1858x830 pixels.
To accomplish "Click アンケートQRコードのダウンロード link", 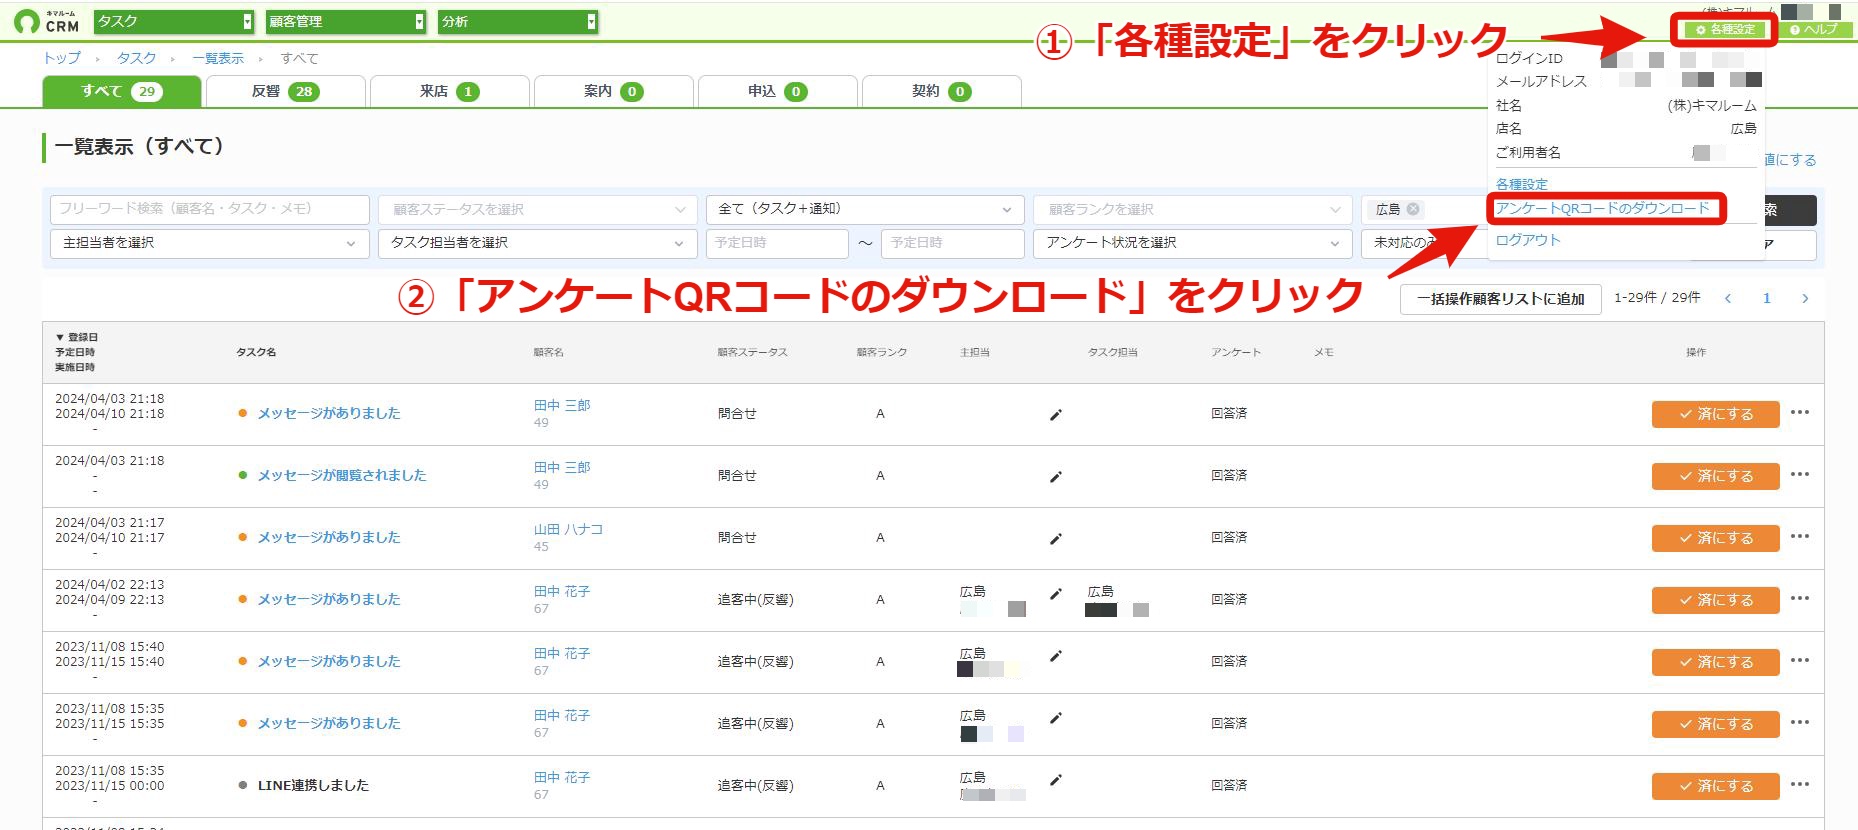I will point(1602,208).
